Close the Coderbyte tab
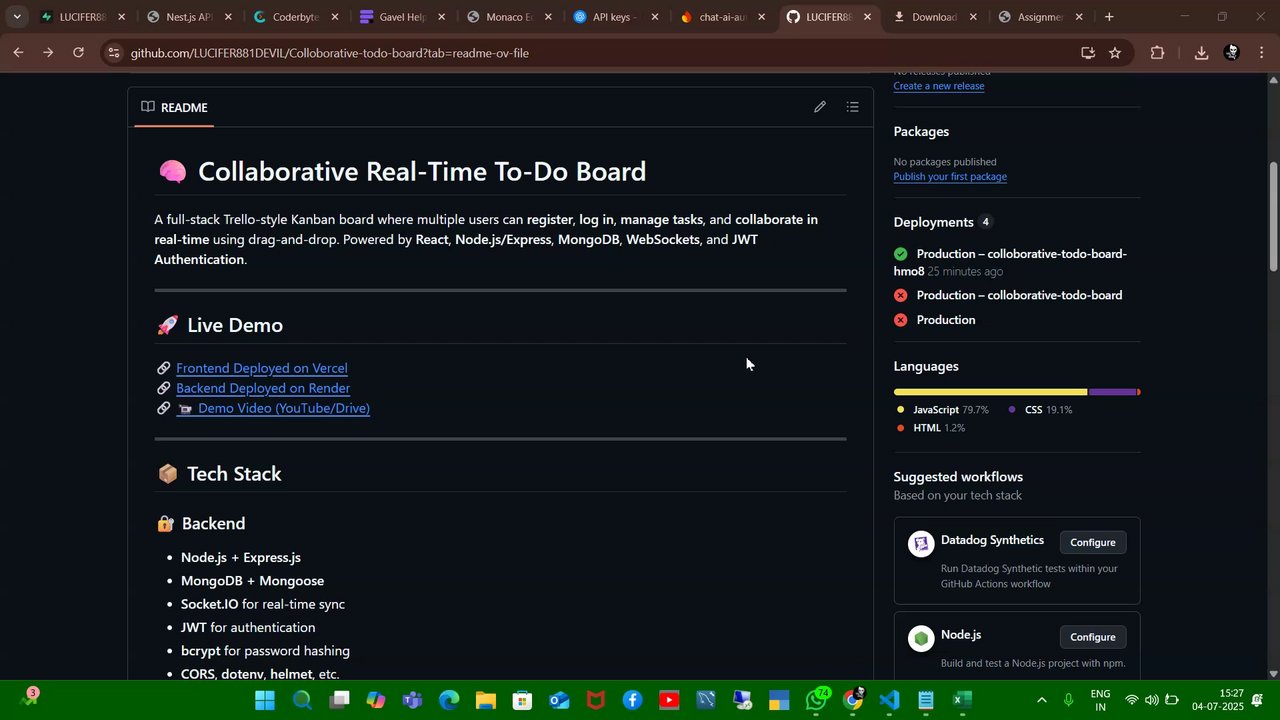 coord(335,17)
